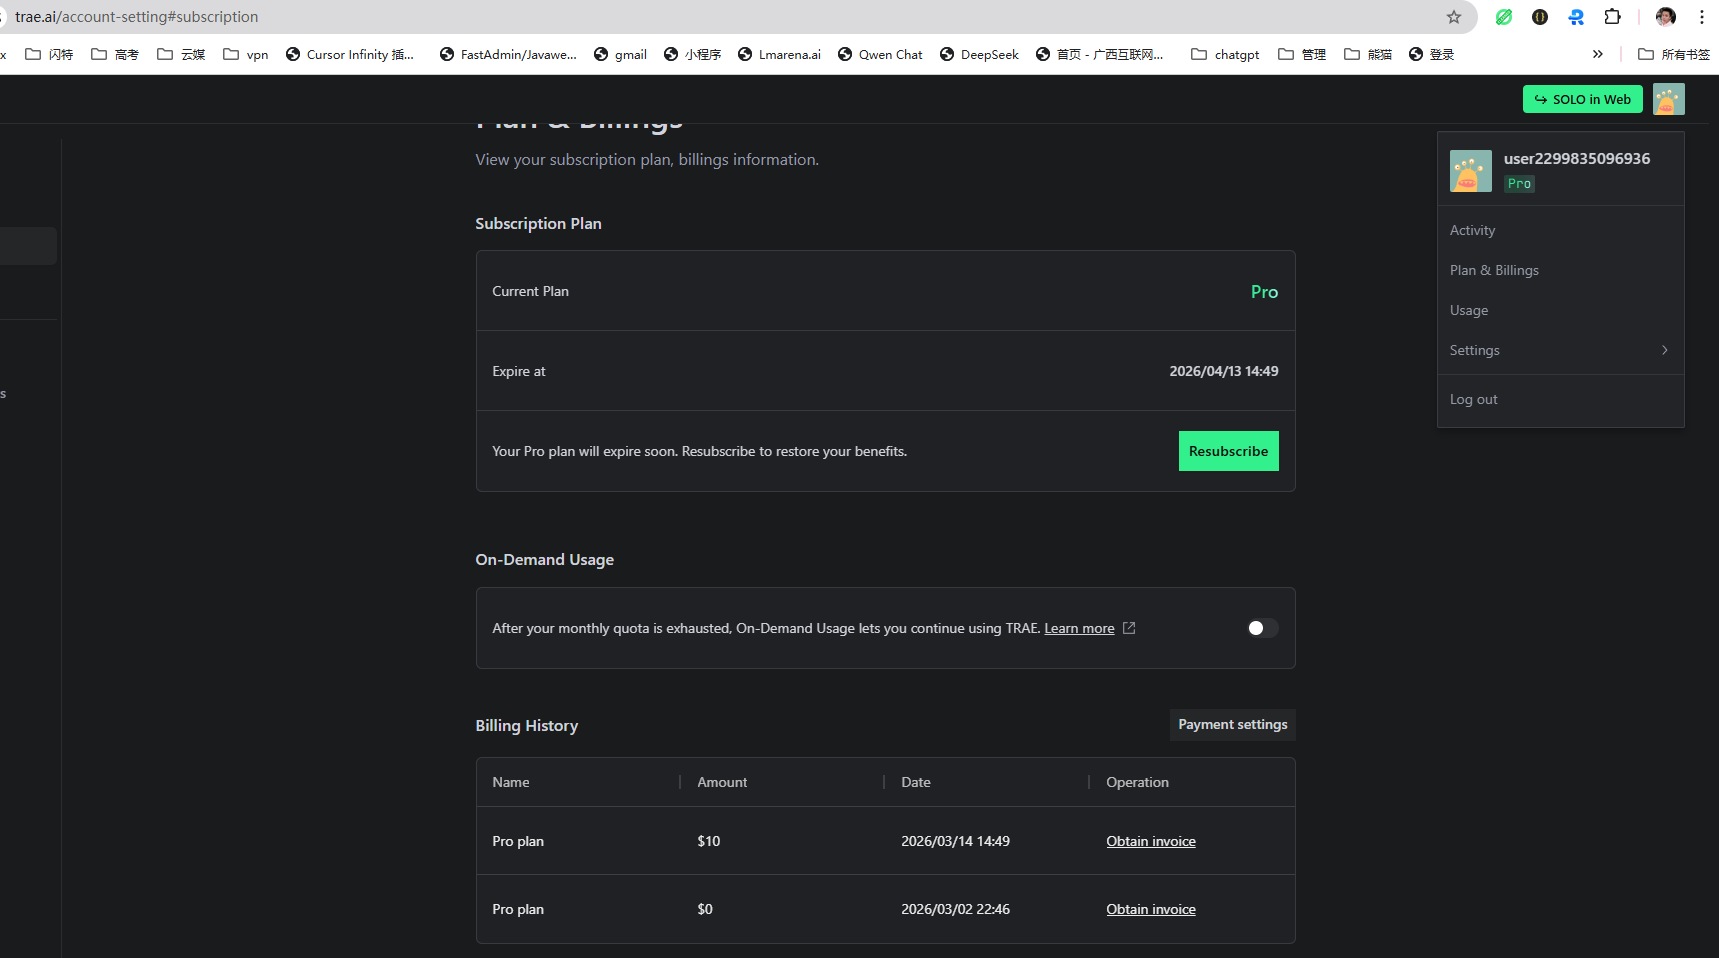Click the bookmark star icon in address bar

click(1454, 17)
